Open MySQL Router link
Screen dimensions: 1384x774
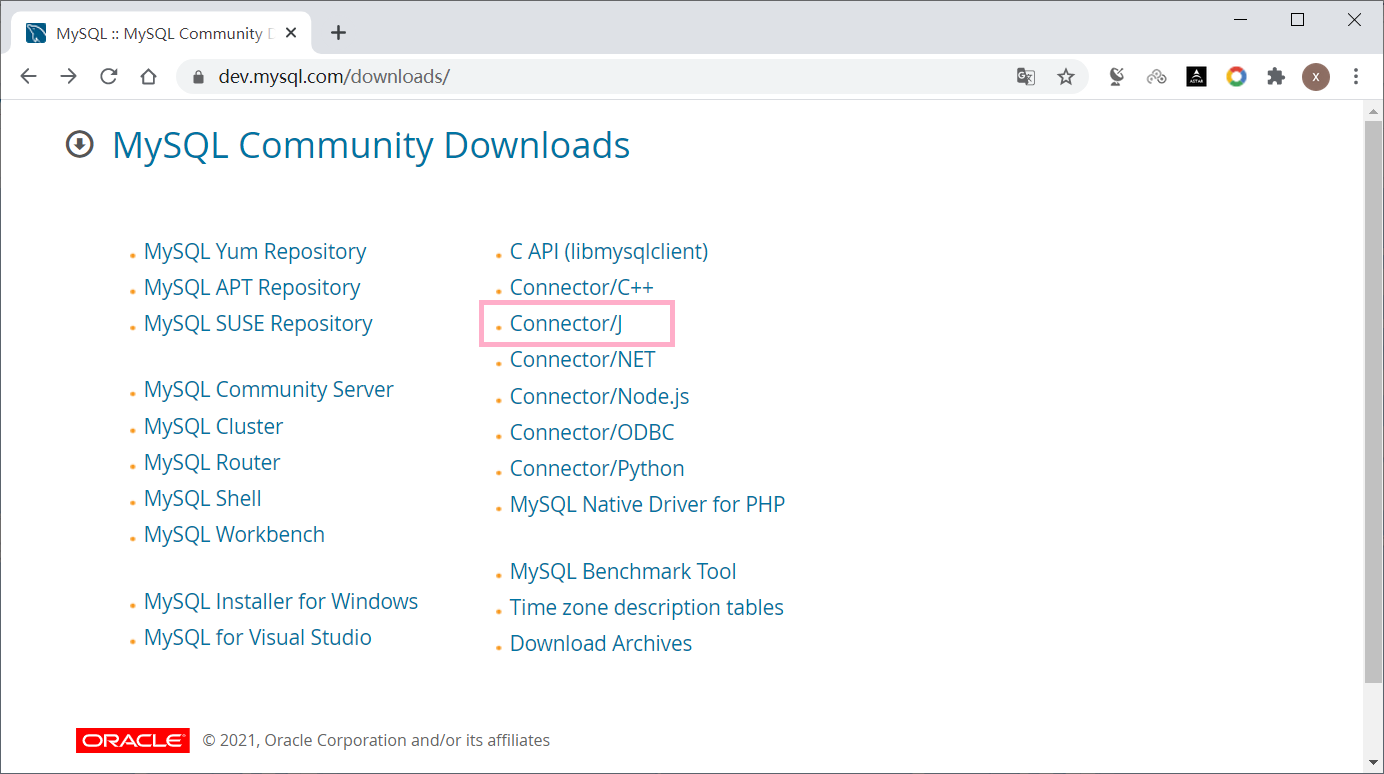tap(212, 462)
